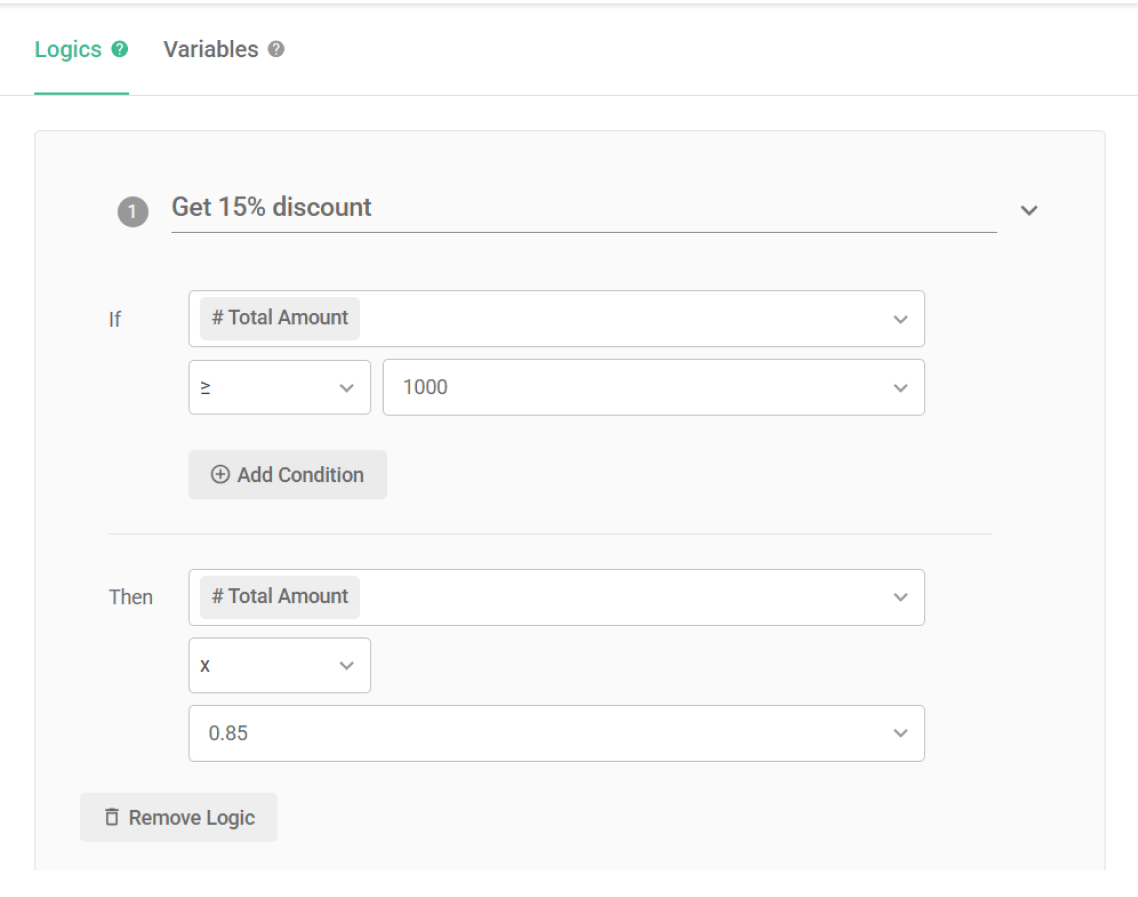Collapse the Get 15% discount logic section
This screenshot has width=1138, height=897.
click(x=1029, y=210)
